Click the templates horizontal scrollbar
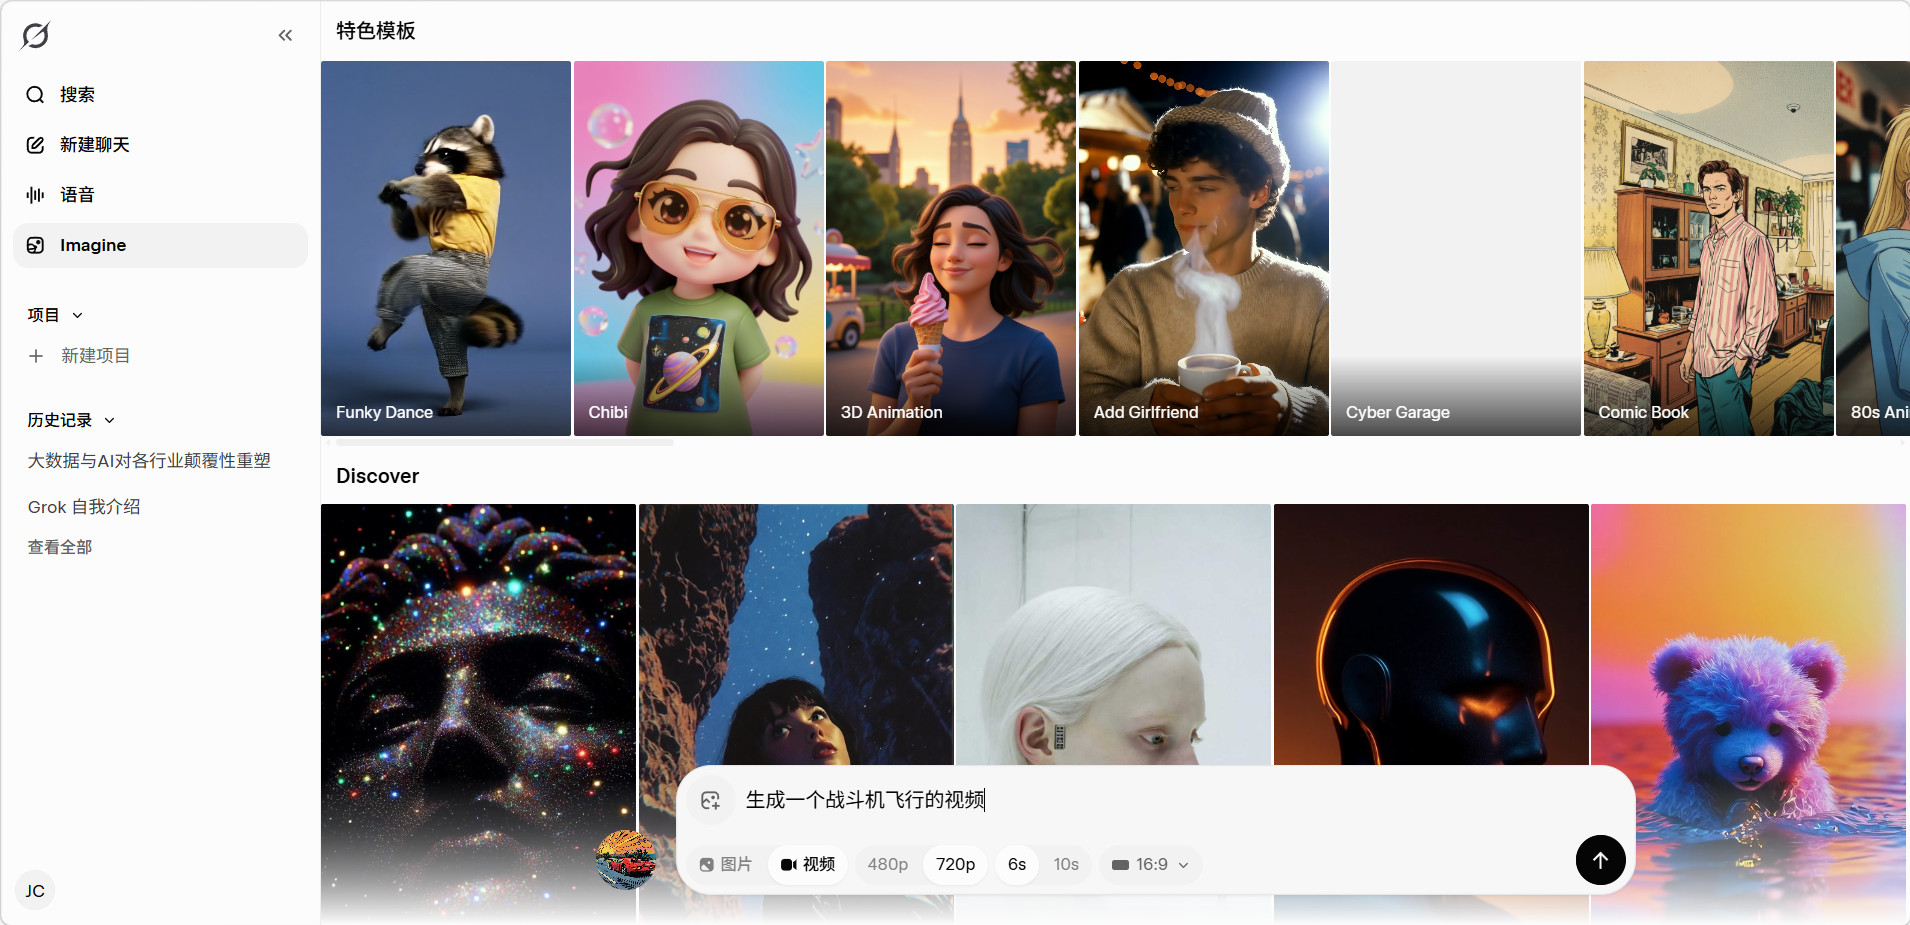The width and height of the screenshot is (1910, 925). (504, 441)
